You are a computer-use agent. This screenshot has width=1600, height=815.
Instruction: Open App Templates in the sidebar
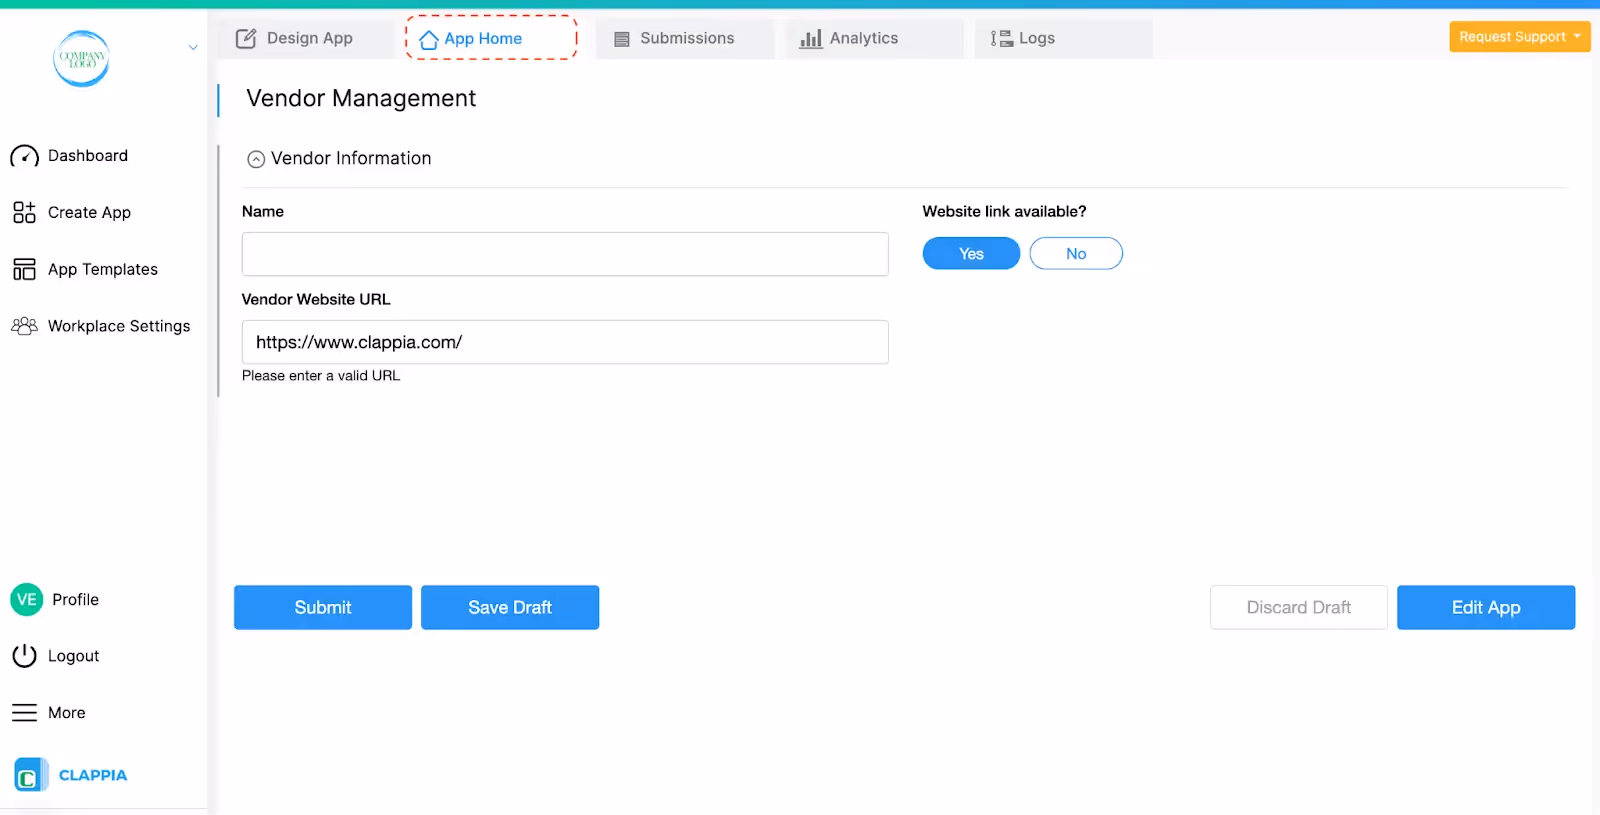(103, 269)
